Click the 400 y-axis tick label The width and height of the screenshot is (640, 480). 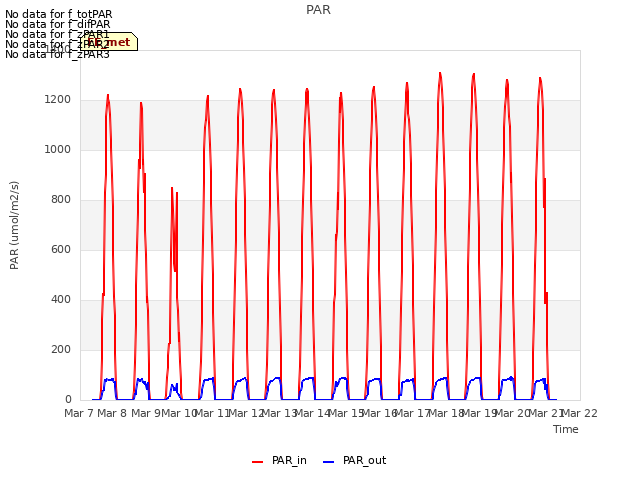coord(61,300)
